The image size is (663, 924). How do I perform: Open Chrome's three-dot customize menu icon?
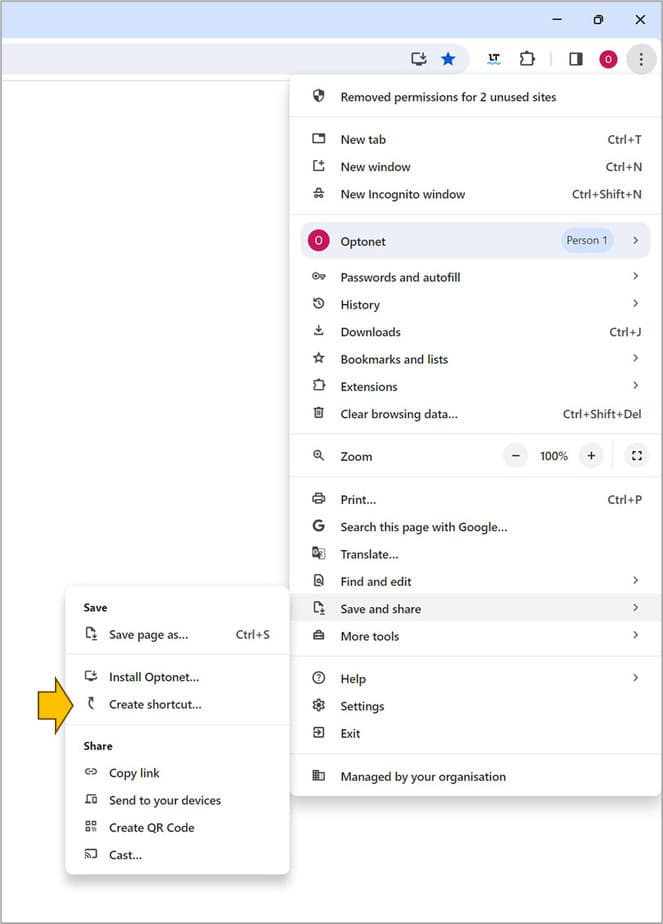[x=641, y=59]
